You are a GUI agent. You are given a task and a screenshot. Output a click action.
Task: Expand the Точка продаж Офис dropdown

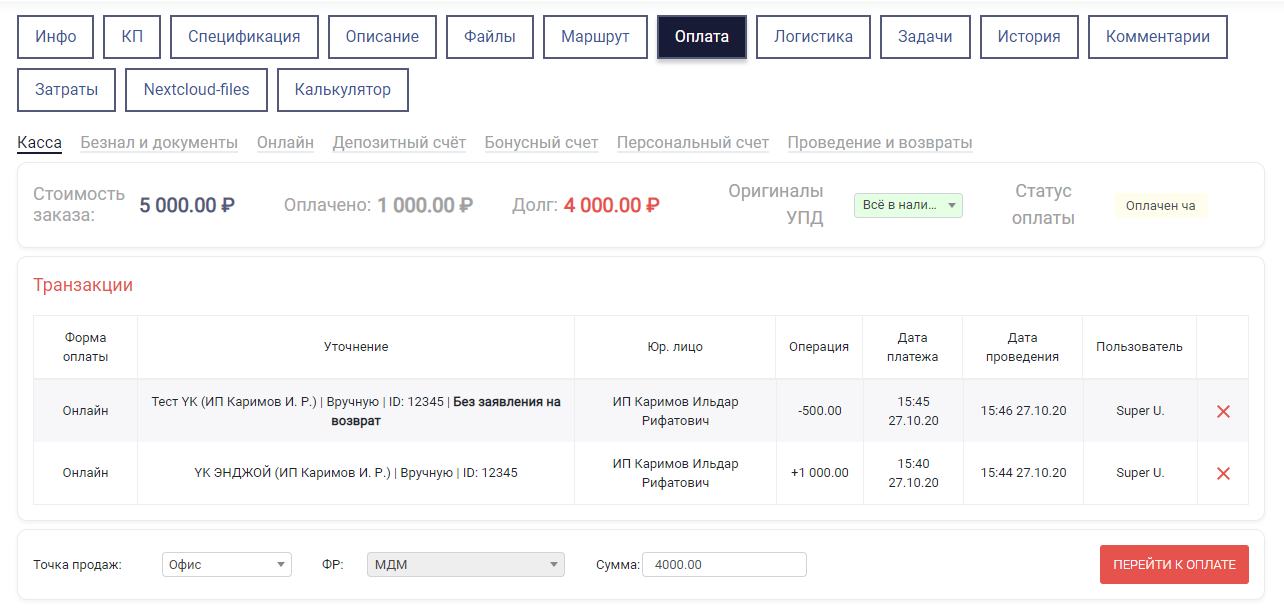click(227, 565)
